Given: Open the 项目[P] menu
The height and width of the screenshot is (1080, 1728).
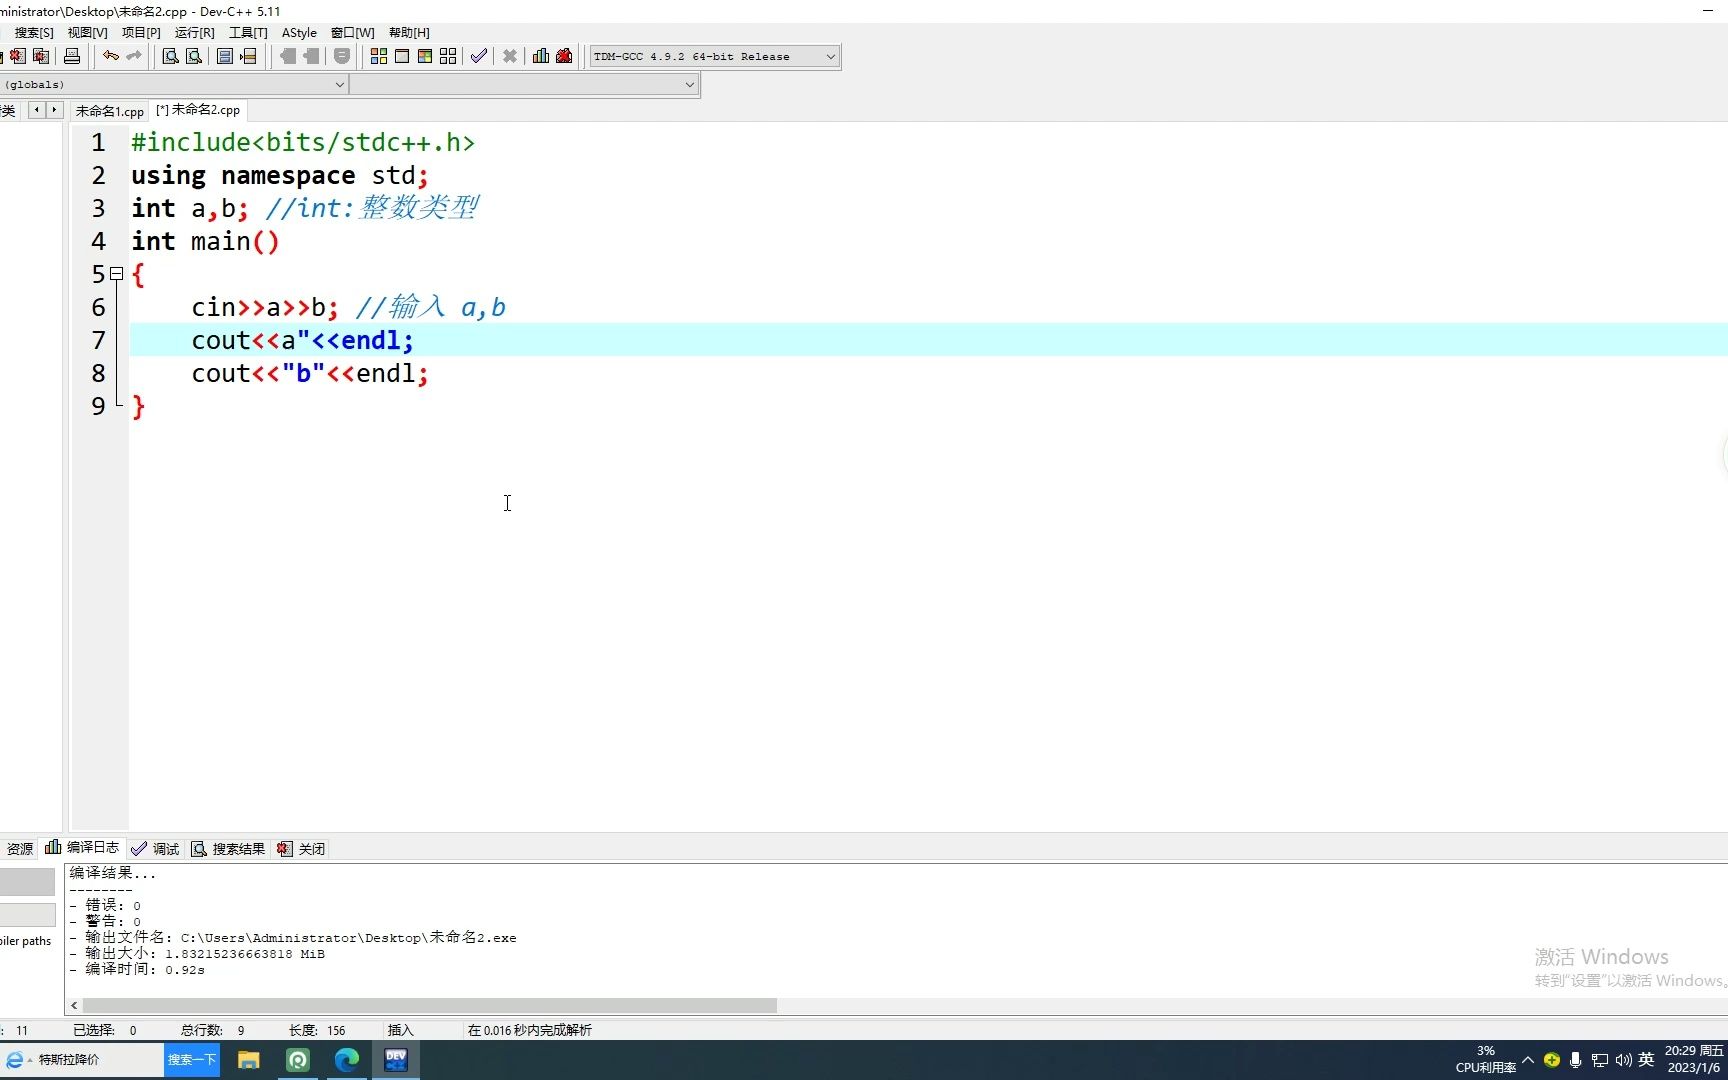Looking at the screenshot, I should coord(141,33).
